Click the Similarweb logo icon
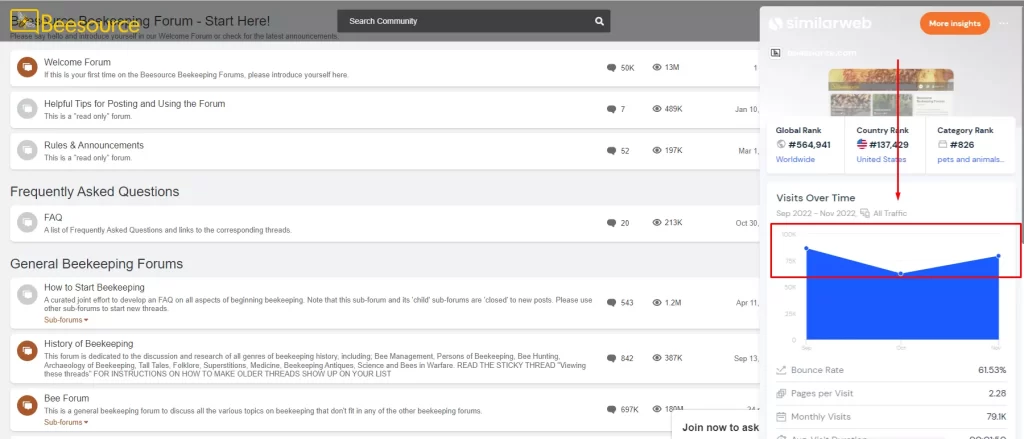Image resolution: width=1024 pixels, height=439 pixels. pos(775,24)
